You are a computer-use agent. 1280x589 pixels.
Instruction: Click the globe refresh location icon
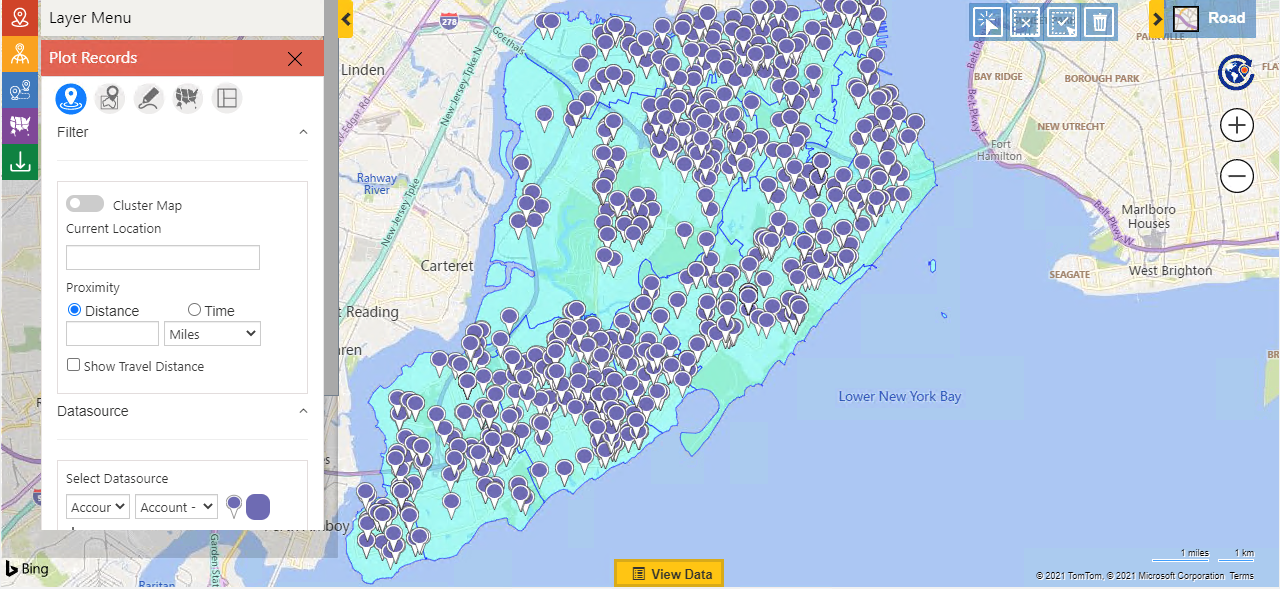click(1237, 72)
